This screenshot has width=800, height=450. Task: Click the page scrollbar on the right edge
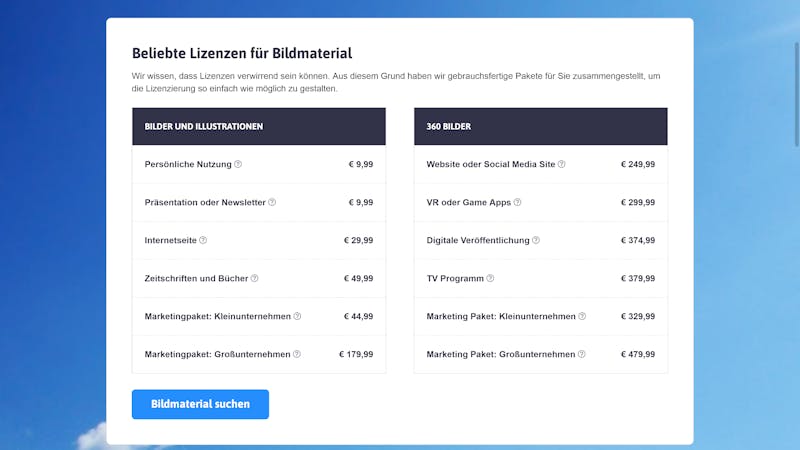(x=796, y=94)
